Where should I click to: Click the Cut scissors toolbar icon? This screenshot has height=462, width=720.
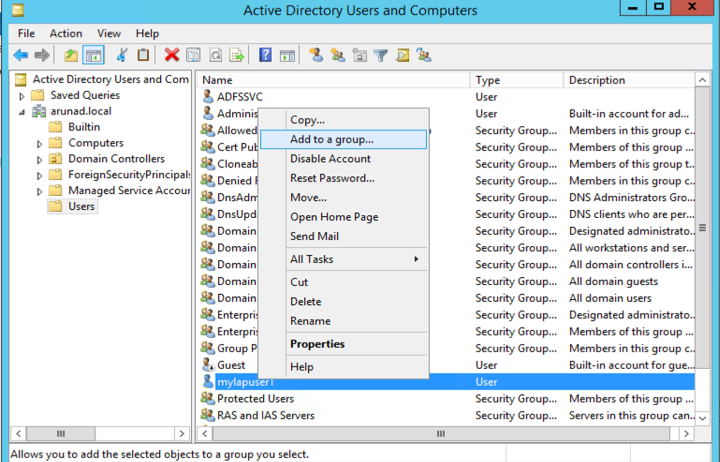click(x=122, y=56)
